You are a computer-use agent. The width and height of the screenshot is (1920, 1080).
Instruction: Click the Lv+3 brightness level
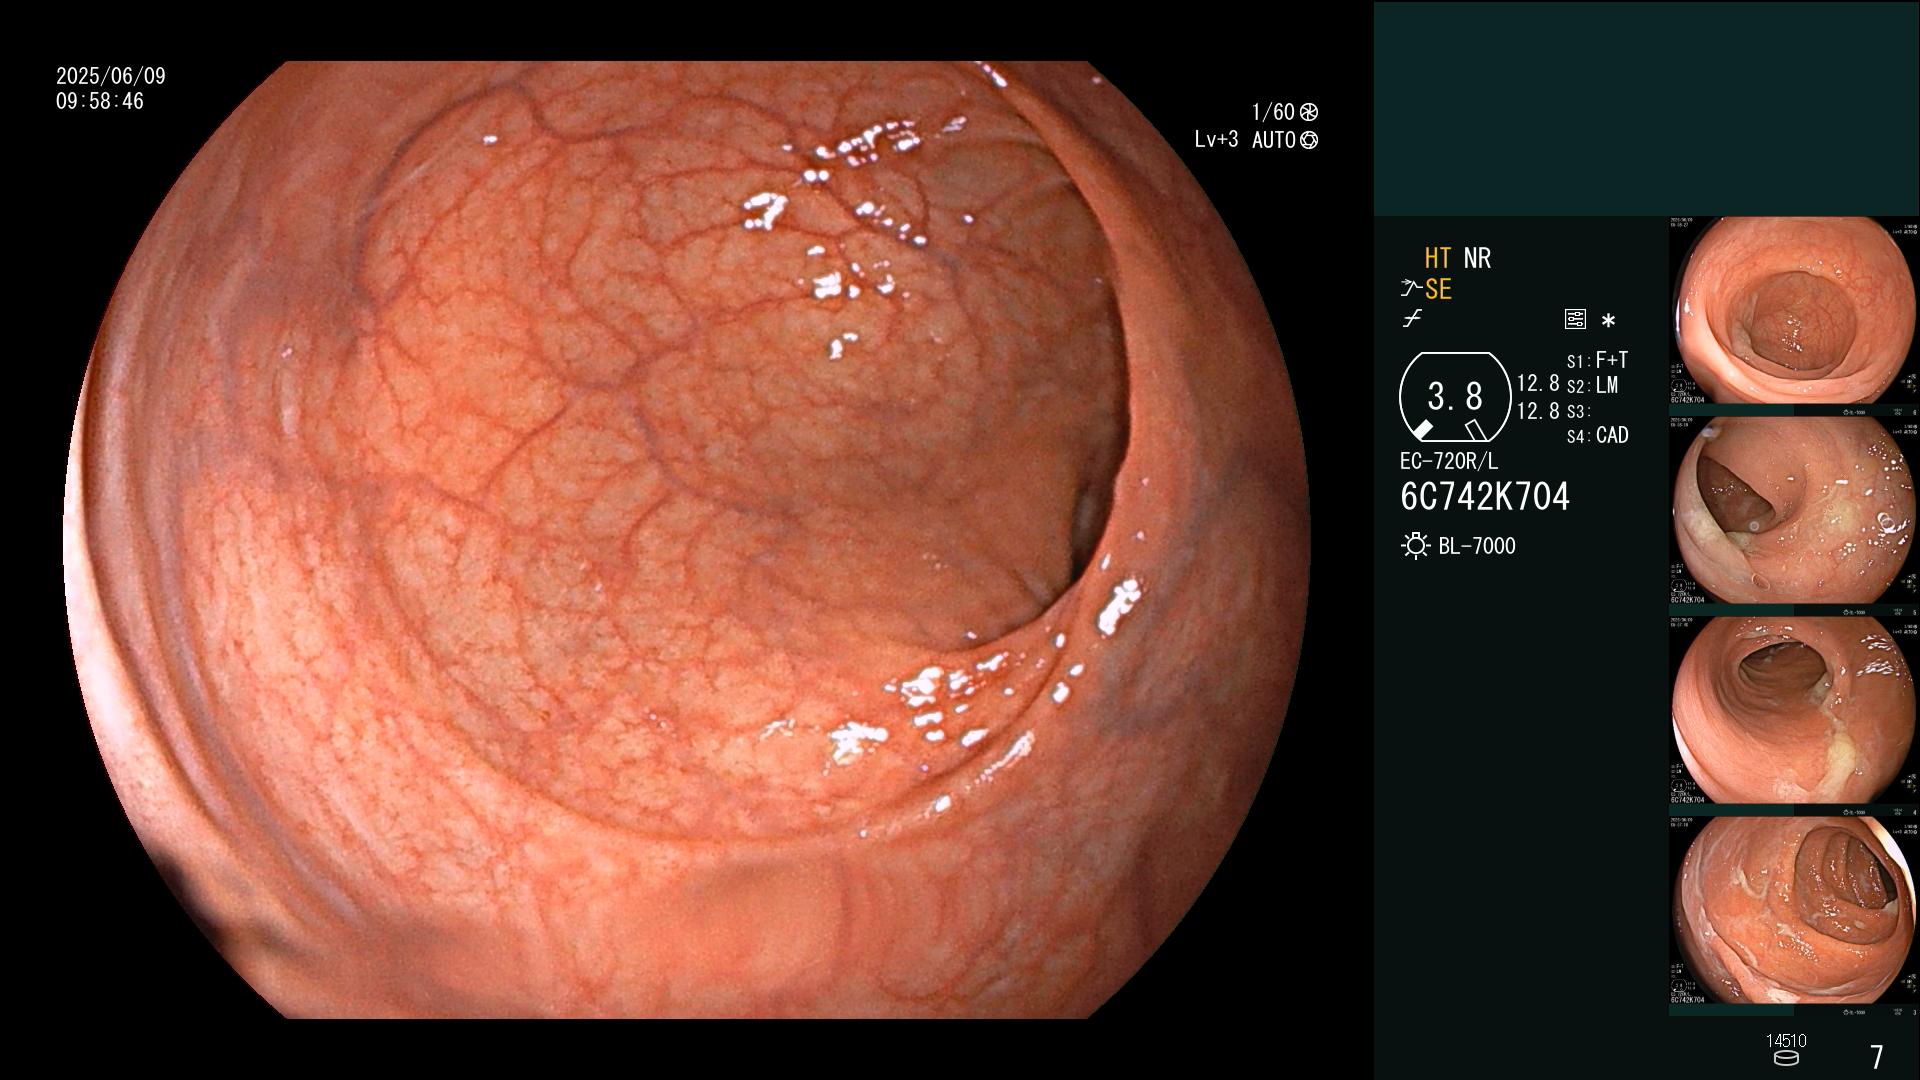(x=1216, y=140)
